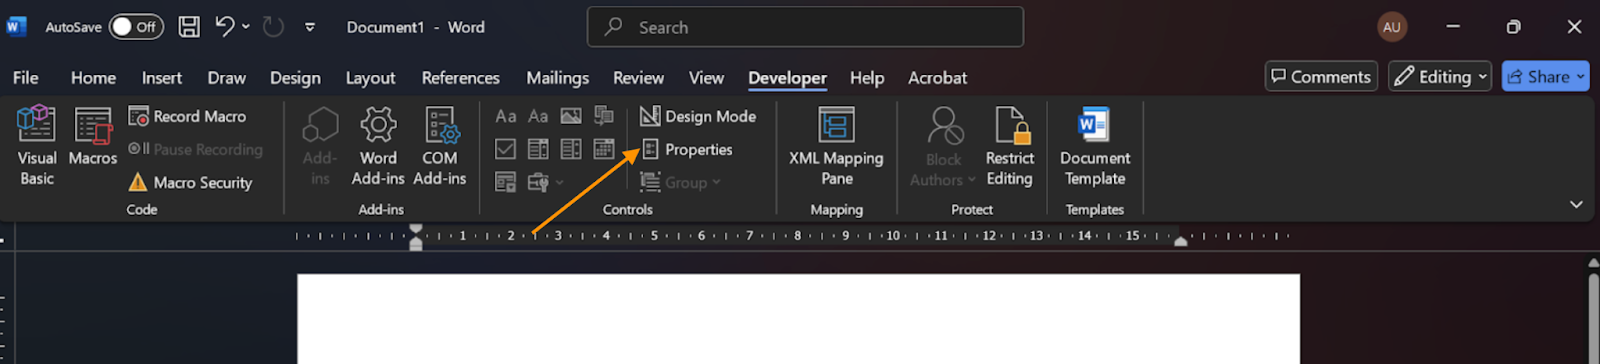This screenshot has height=364, width=1600.
Task: Open Macro Security settings
Action: (x=190, y=182)
